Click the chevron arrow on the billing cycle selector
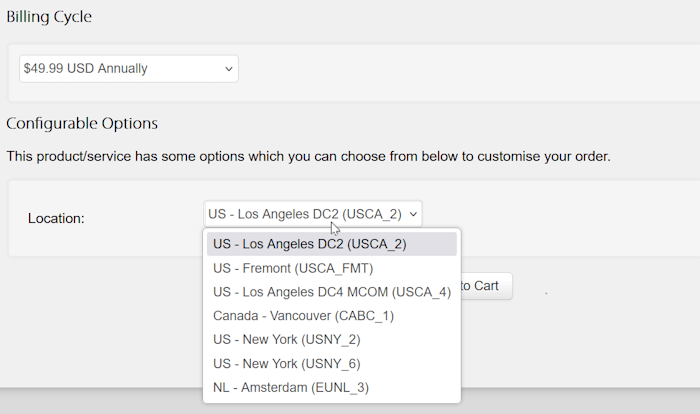 (x=229, y=69)
